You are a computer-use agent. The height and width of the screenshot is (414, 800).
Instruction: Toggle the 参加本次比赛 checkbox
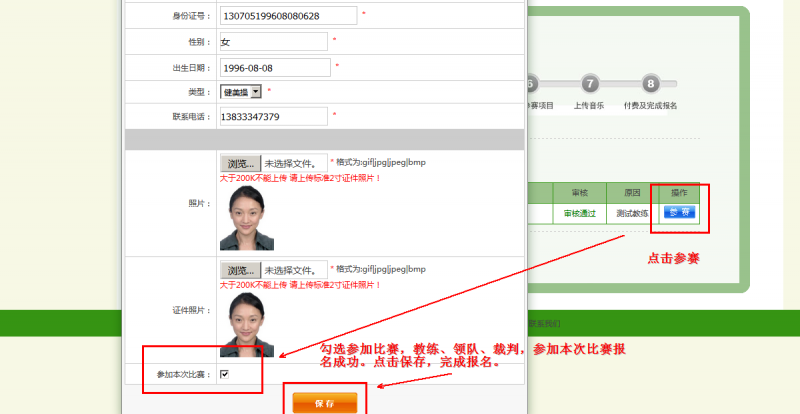coord(224,374)
